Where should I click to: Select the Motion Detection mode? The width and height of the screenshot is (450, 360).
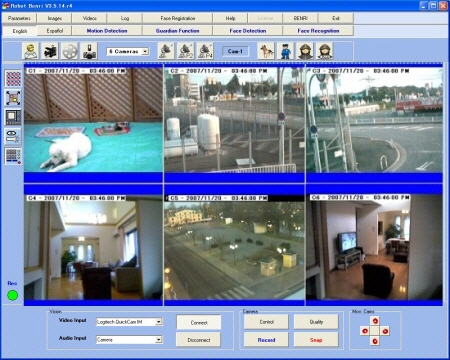pos(107,31)
